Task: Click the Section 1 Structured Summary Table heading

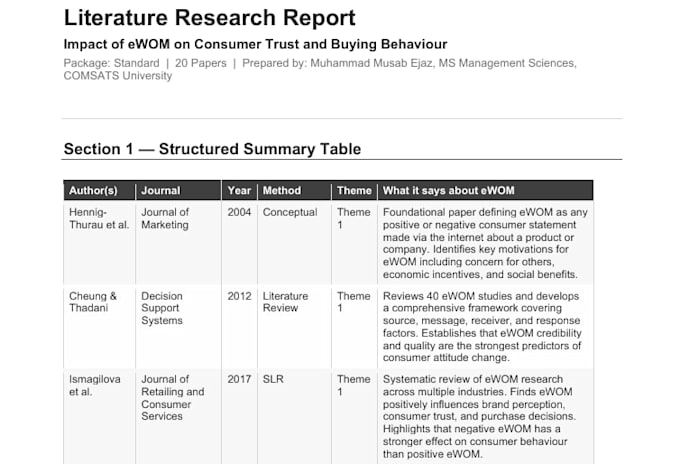Action: tap(212, 149)
